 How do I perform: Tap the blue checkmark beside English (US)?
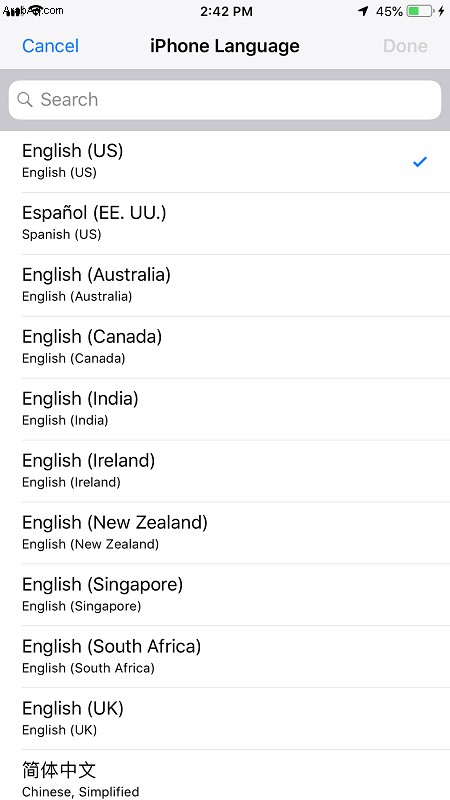point(419,162)
